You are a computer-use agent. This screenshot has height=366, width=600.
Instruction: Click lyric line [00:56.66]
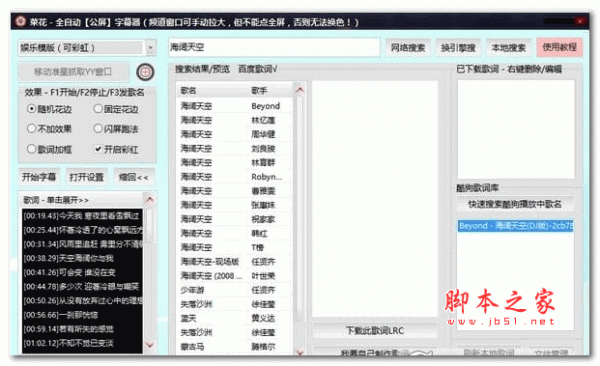82,315
